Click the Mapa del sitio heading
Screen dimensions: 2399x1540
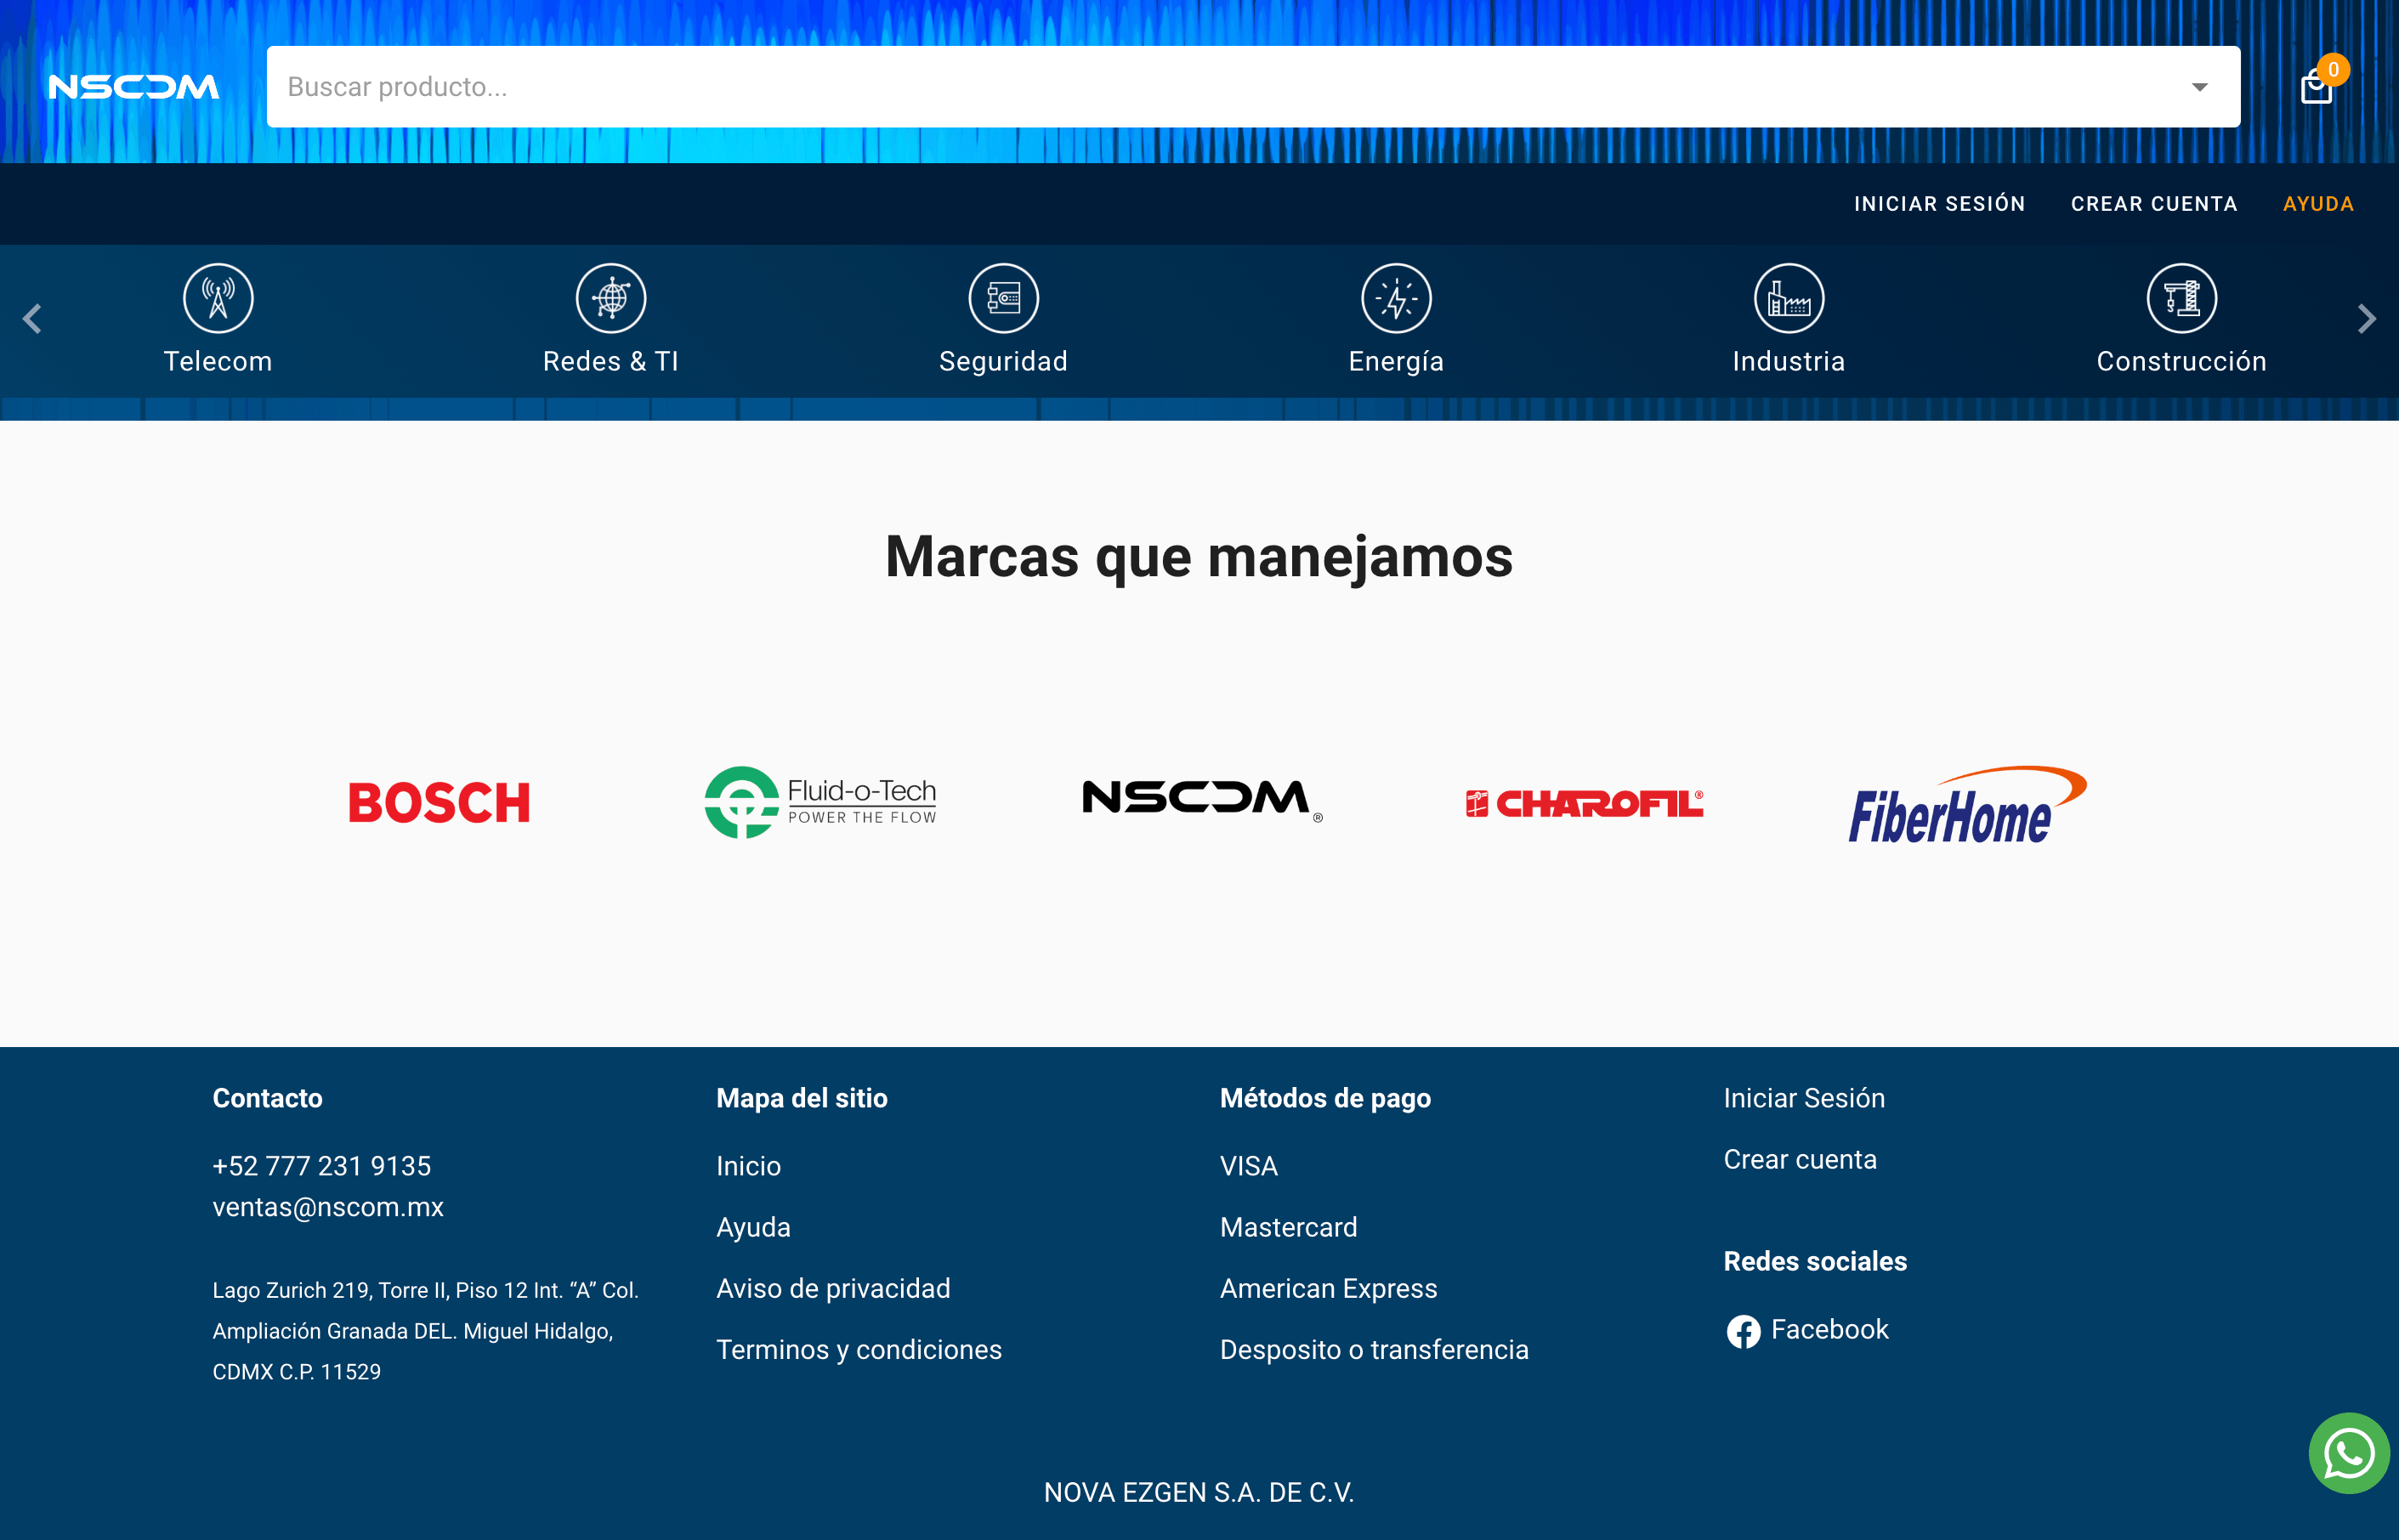pos(801,1098)
